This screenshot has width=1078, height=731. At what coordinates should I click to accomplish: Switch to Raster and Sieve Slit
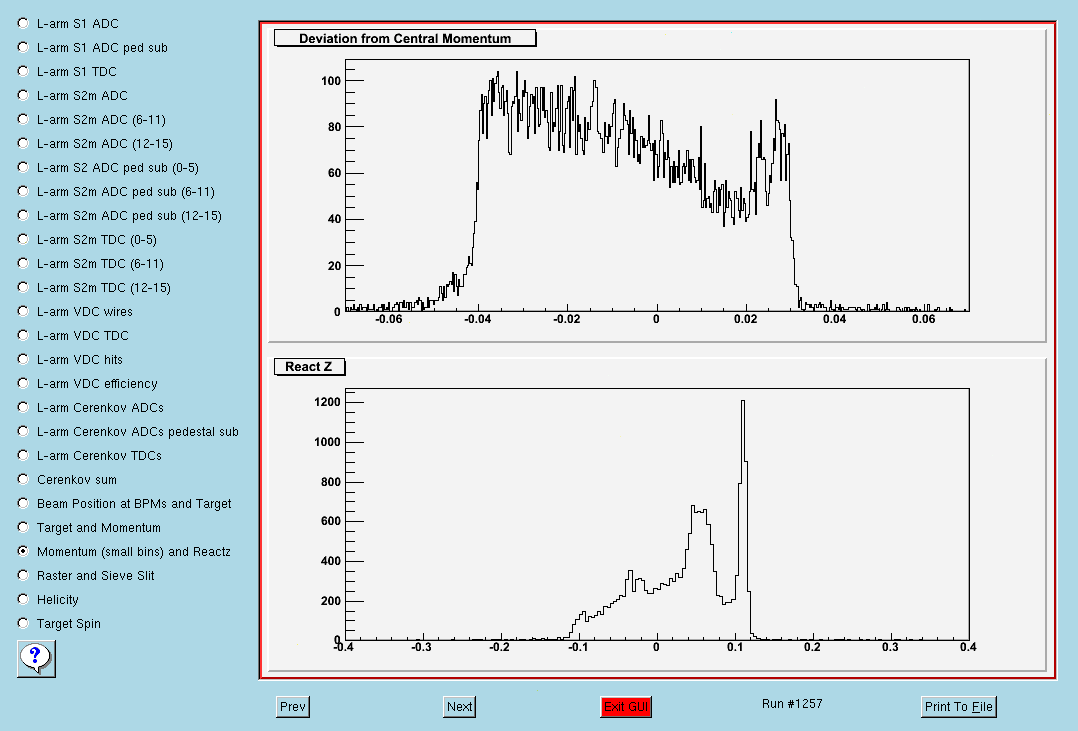pos(23,576)
